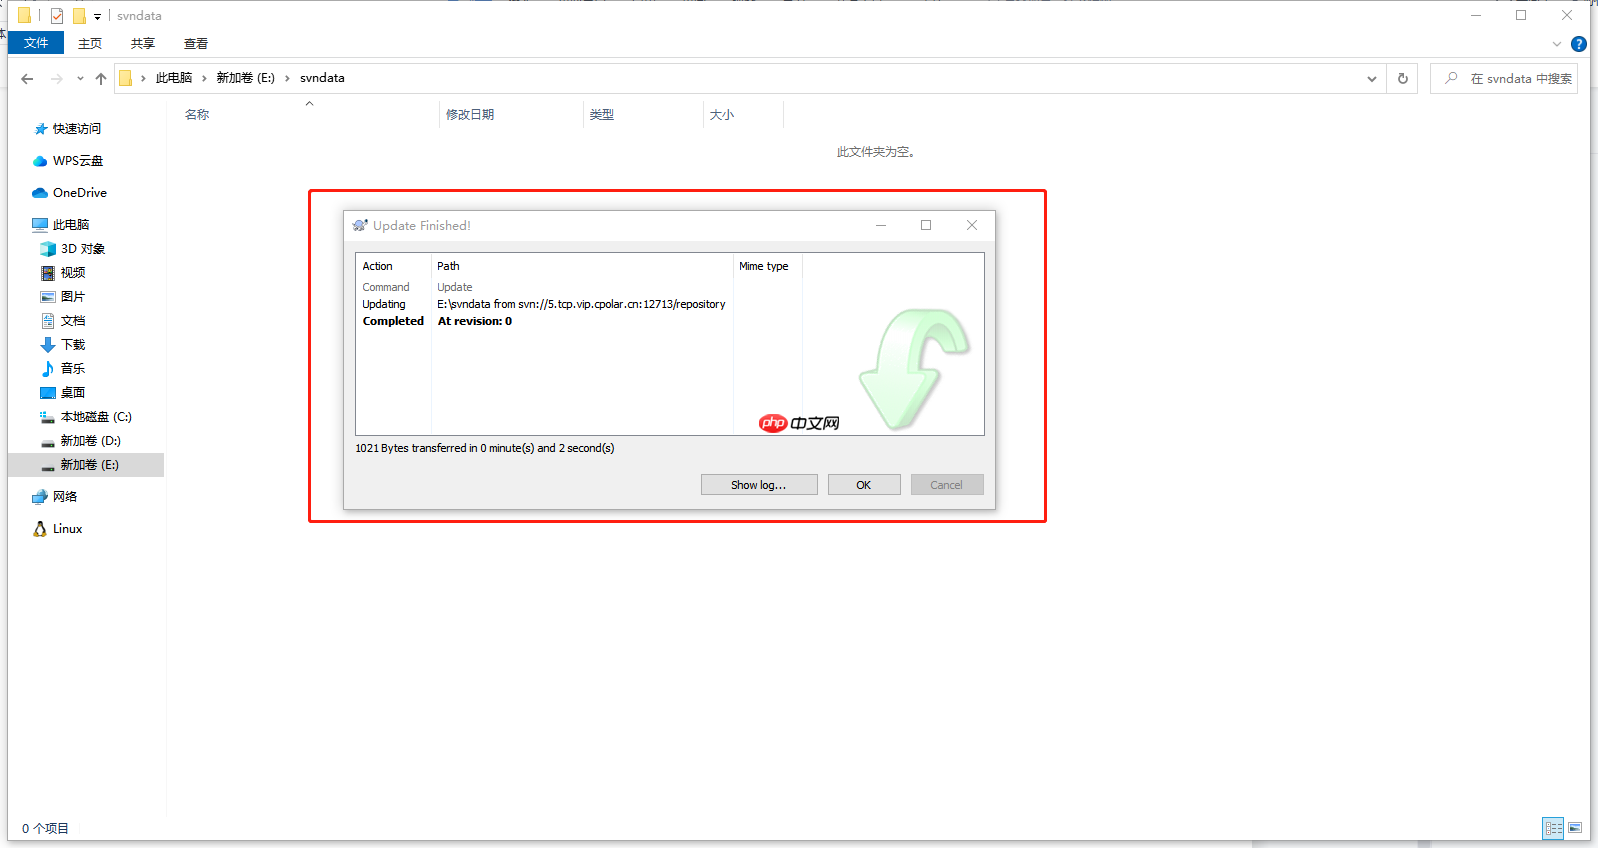Open the 文档 documents folder icon
Image resolution: width=1598 pixels, height=848 pixels.
pyautogui.click(x=48, y=321)
